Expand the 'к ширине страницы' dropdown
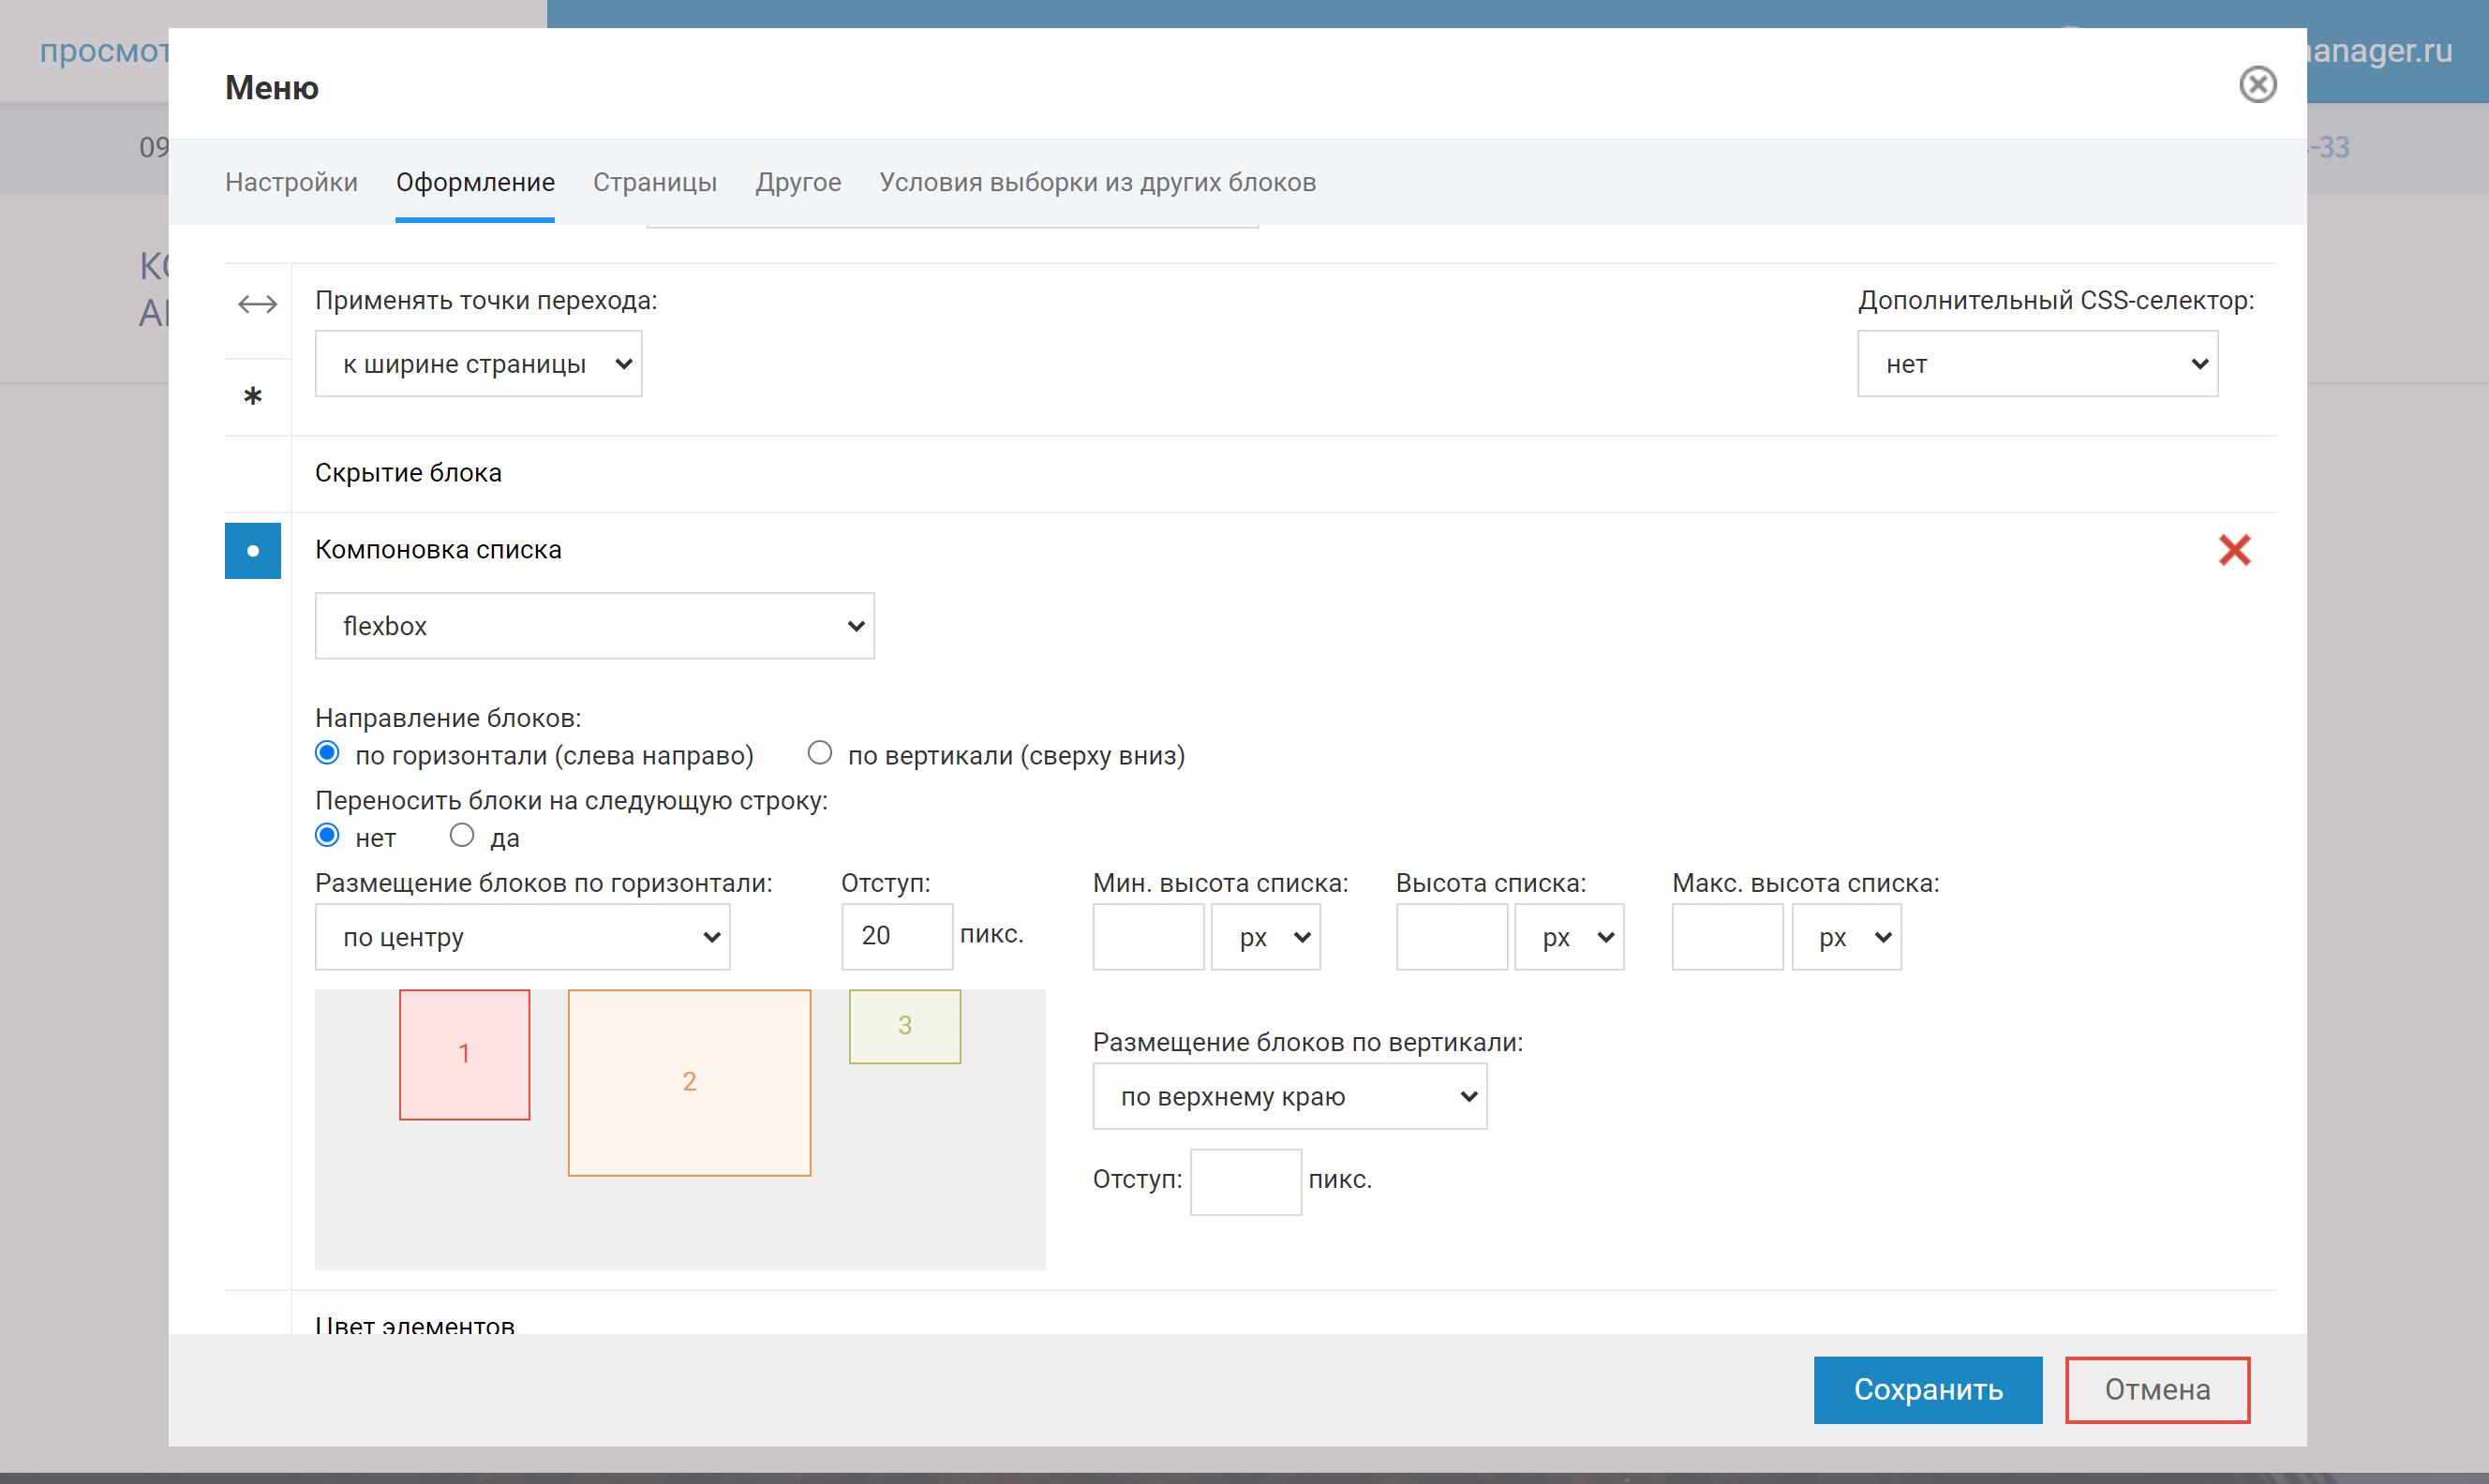Viewport: 2489px width, 1484px height. [x=478, y=364]
